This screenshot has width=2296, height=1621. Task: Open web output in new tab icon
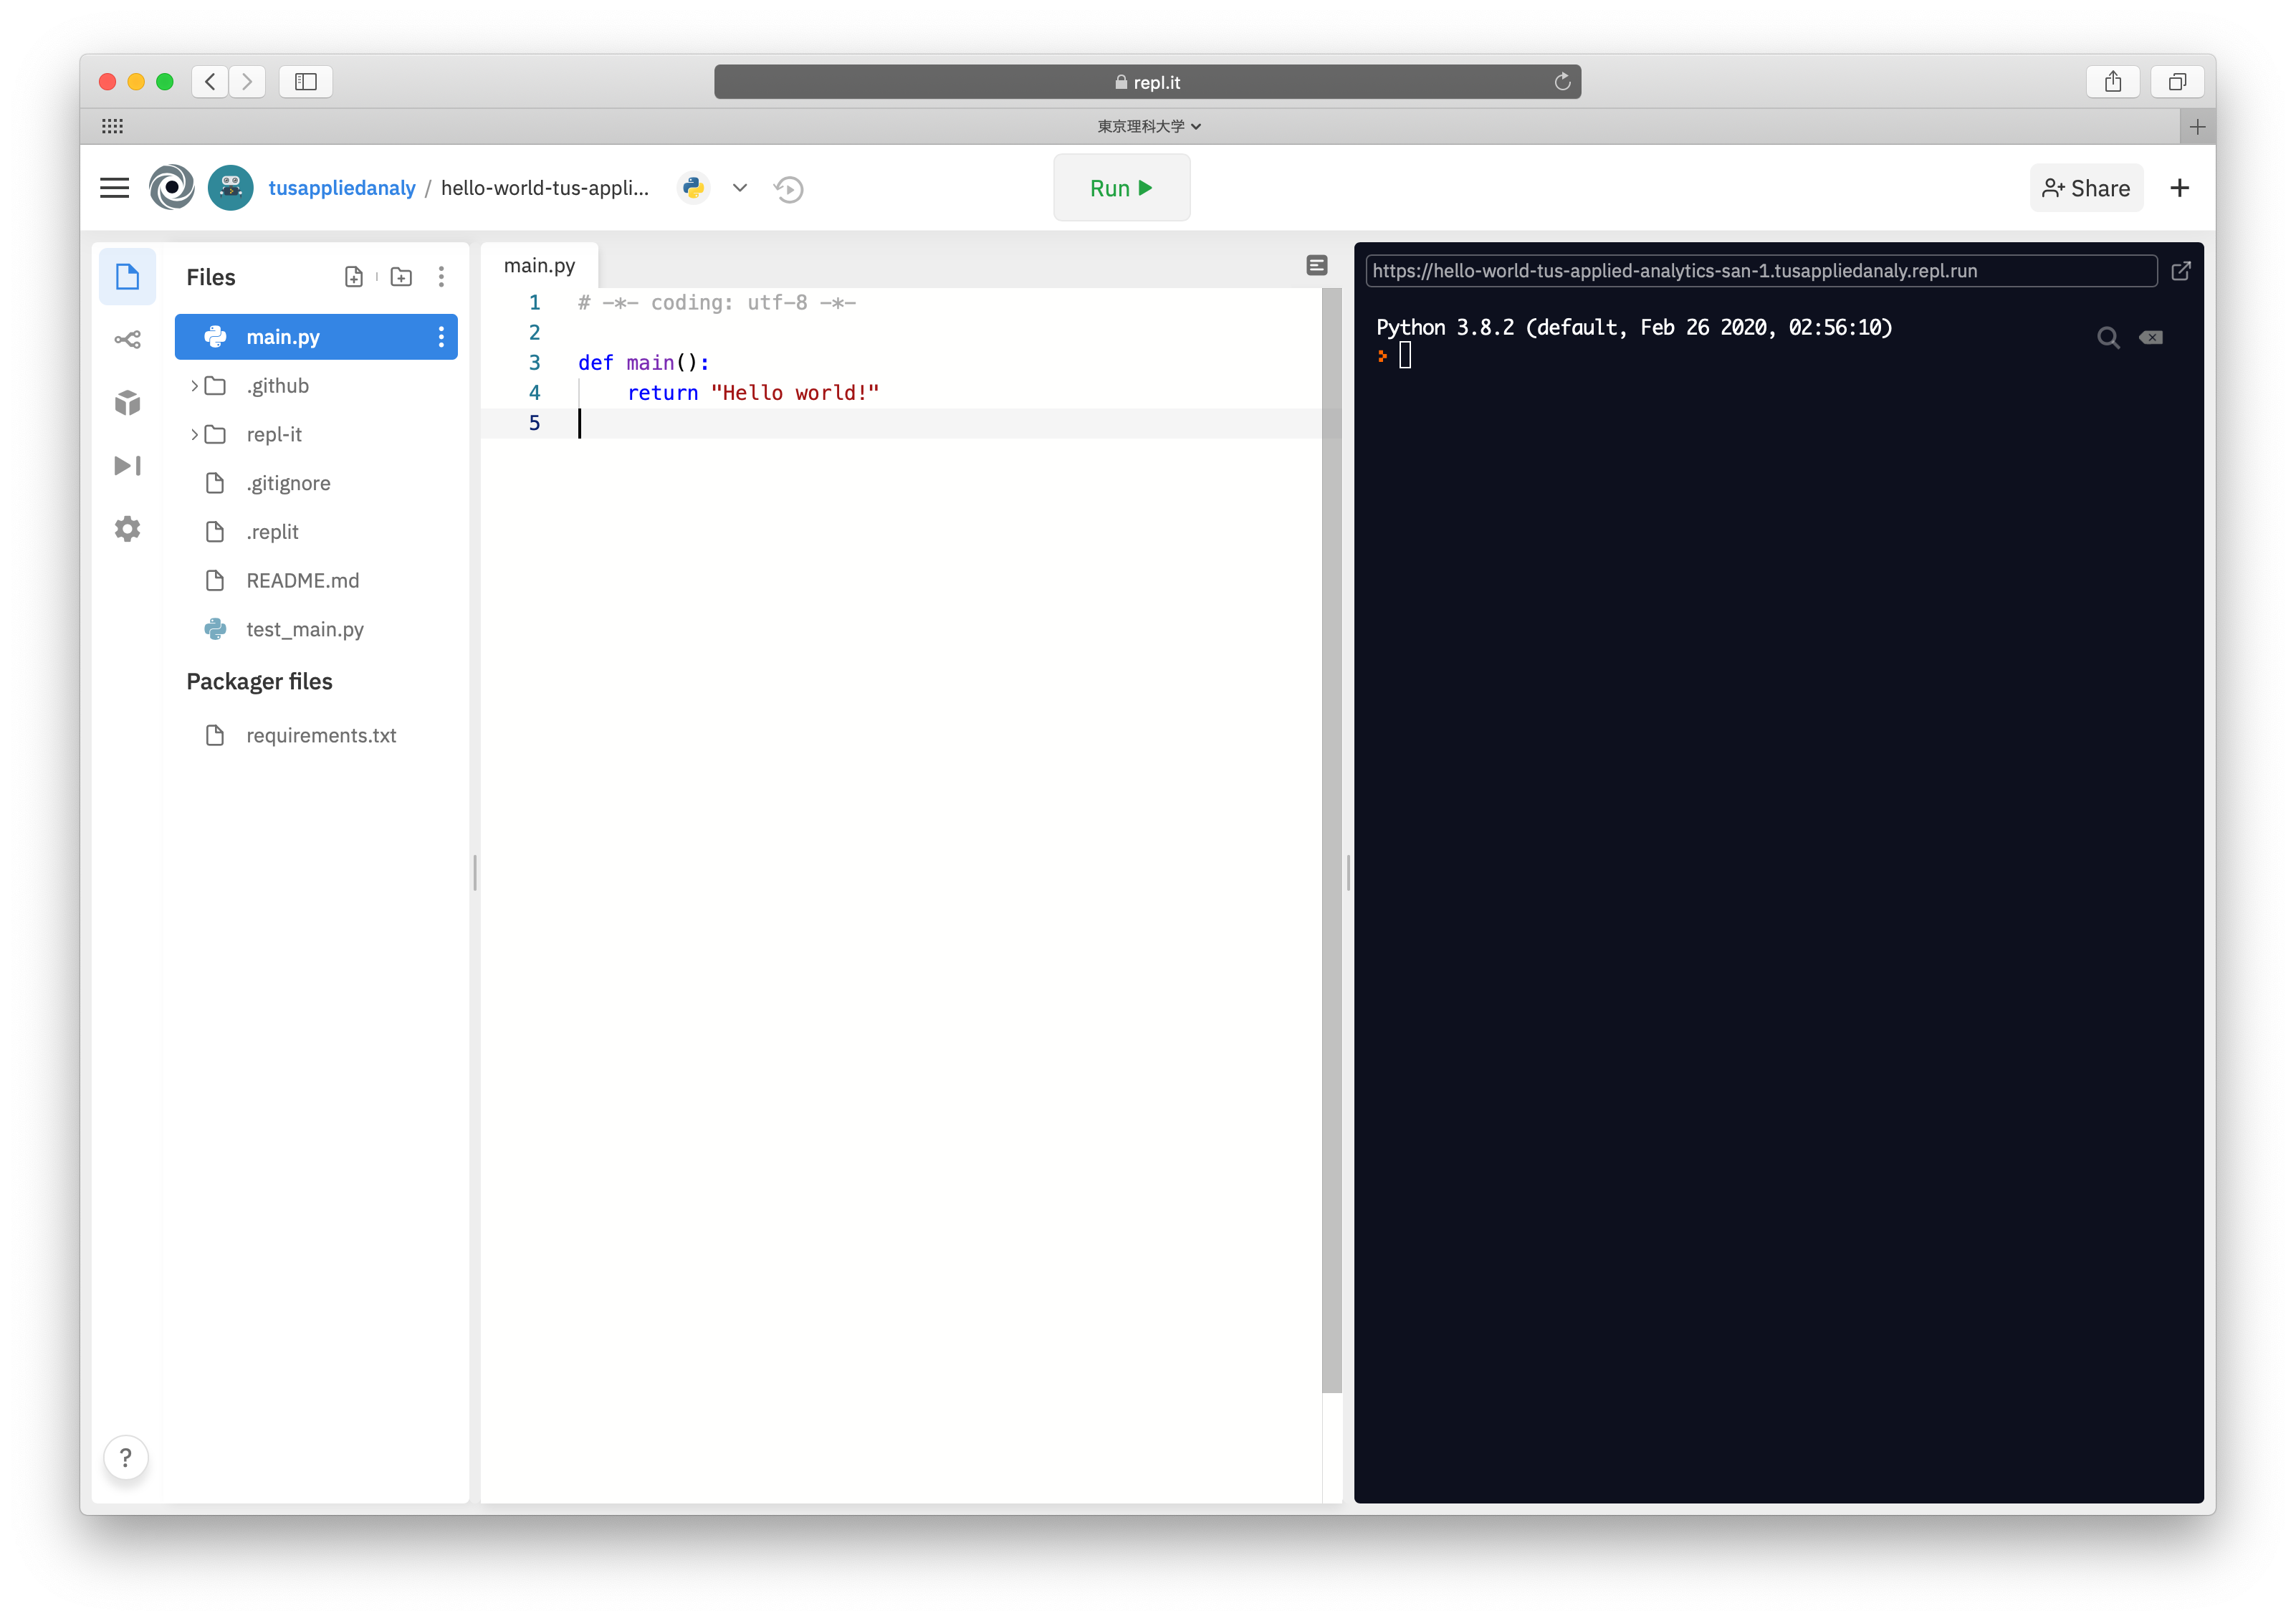(x=2181, y=271)
